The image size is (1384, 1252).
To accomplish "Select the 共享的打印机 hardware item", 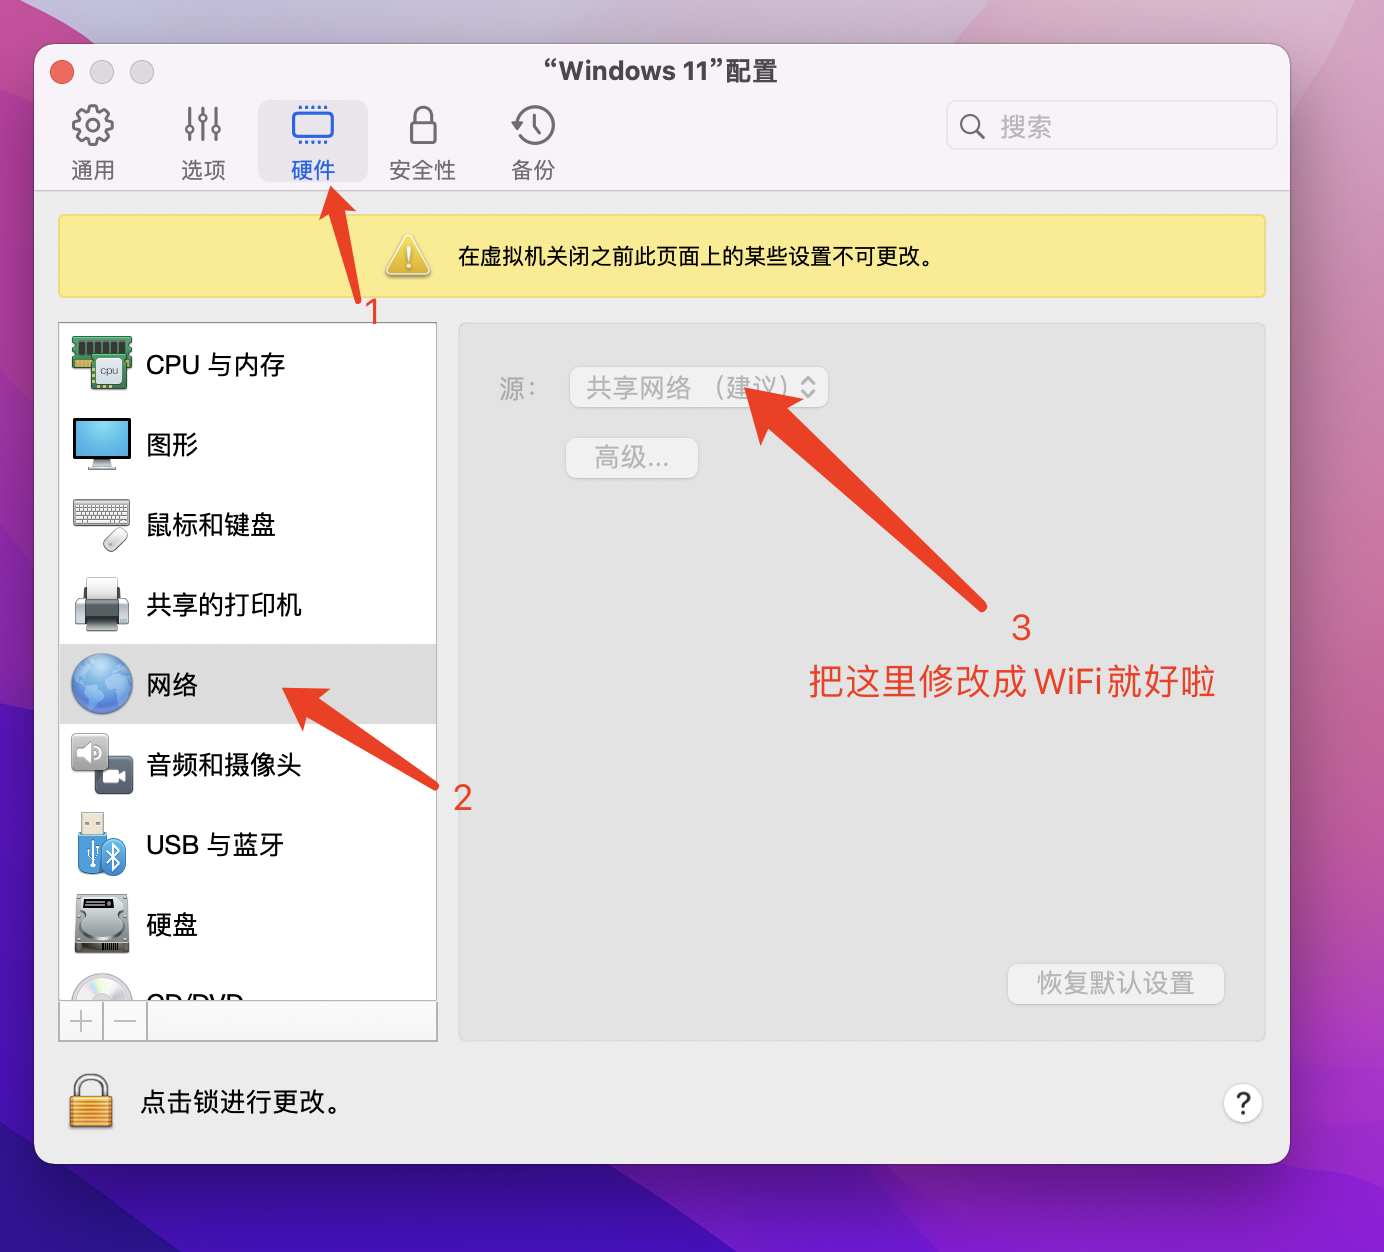I will coord(223,604).
